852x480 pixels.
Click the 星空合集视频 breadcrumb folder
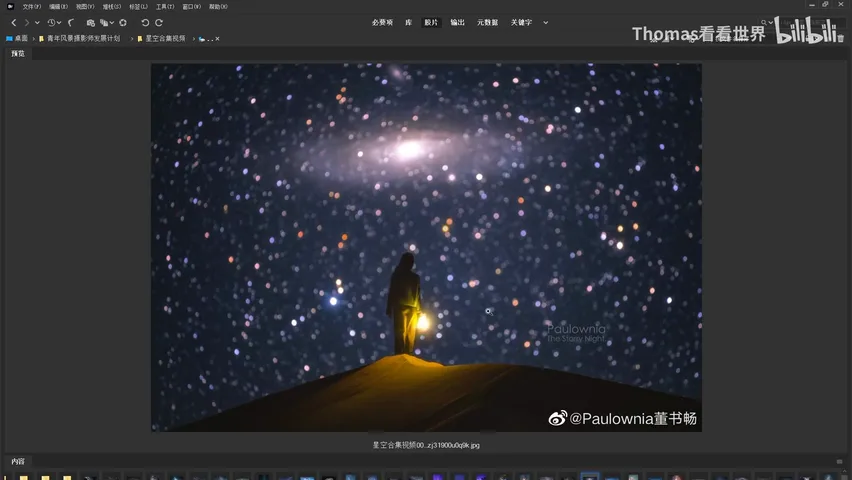(x=161, y=39)
